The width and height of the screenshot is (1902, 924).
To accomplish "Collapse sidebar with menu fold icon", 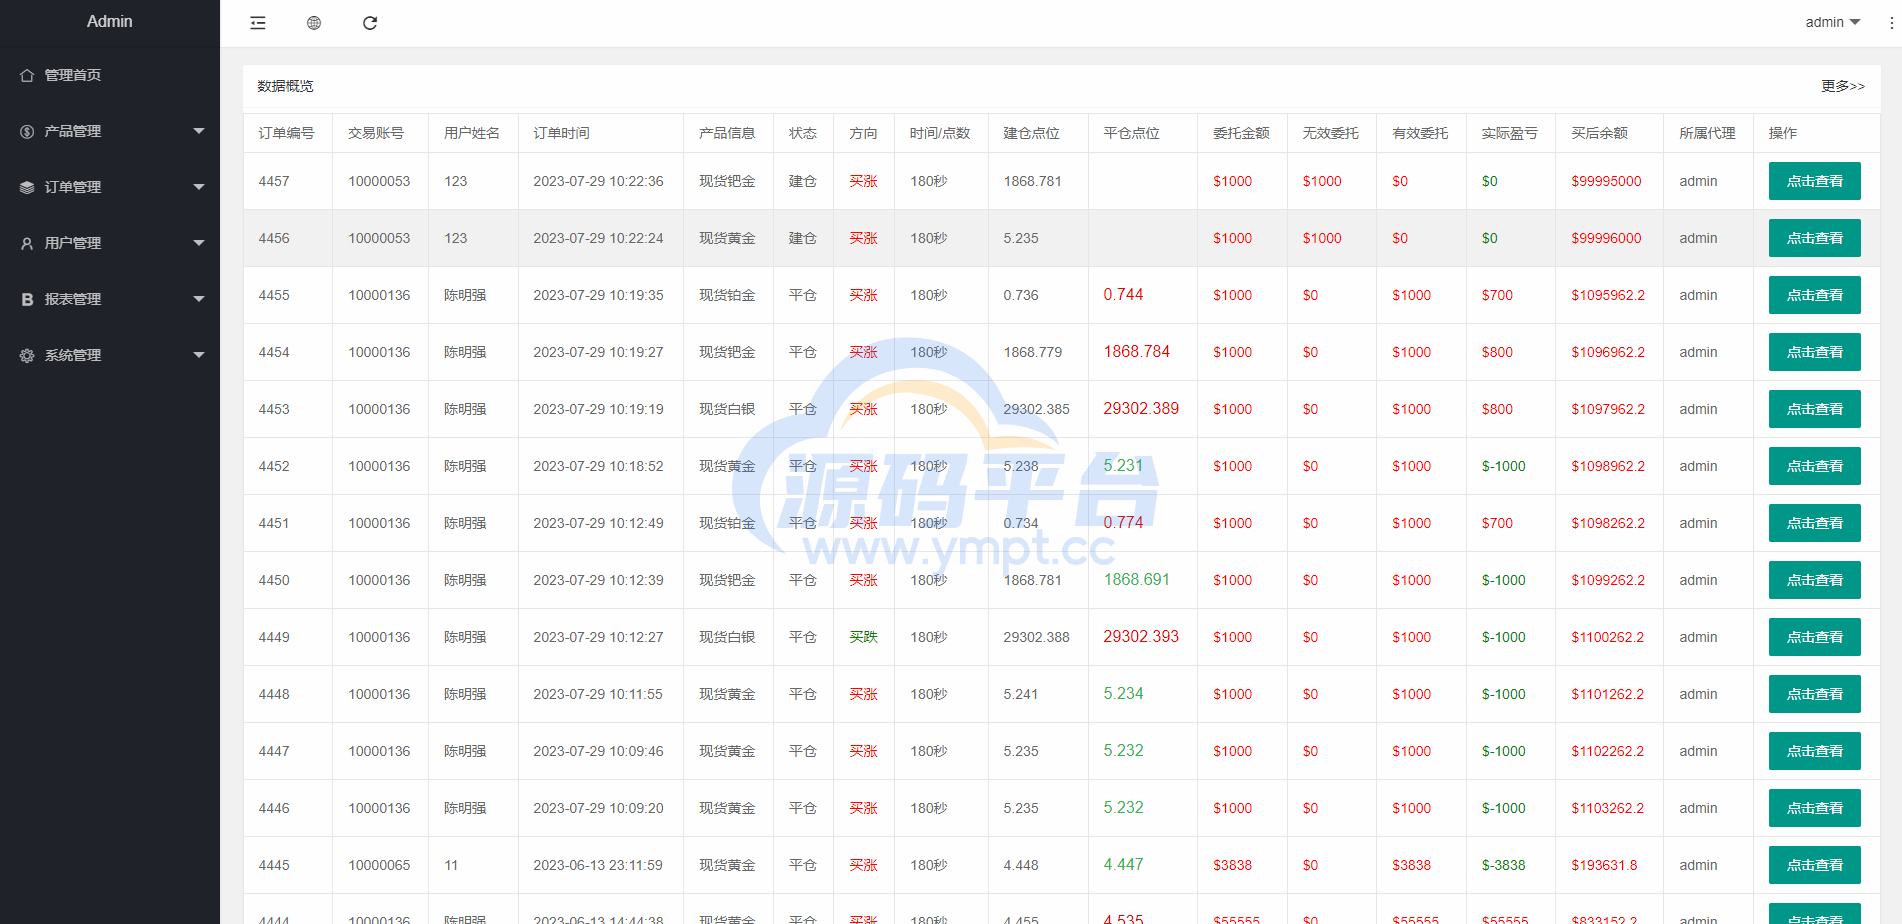I will (x=258, y=23).
